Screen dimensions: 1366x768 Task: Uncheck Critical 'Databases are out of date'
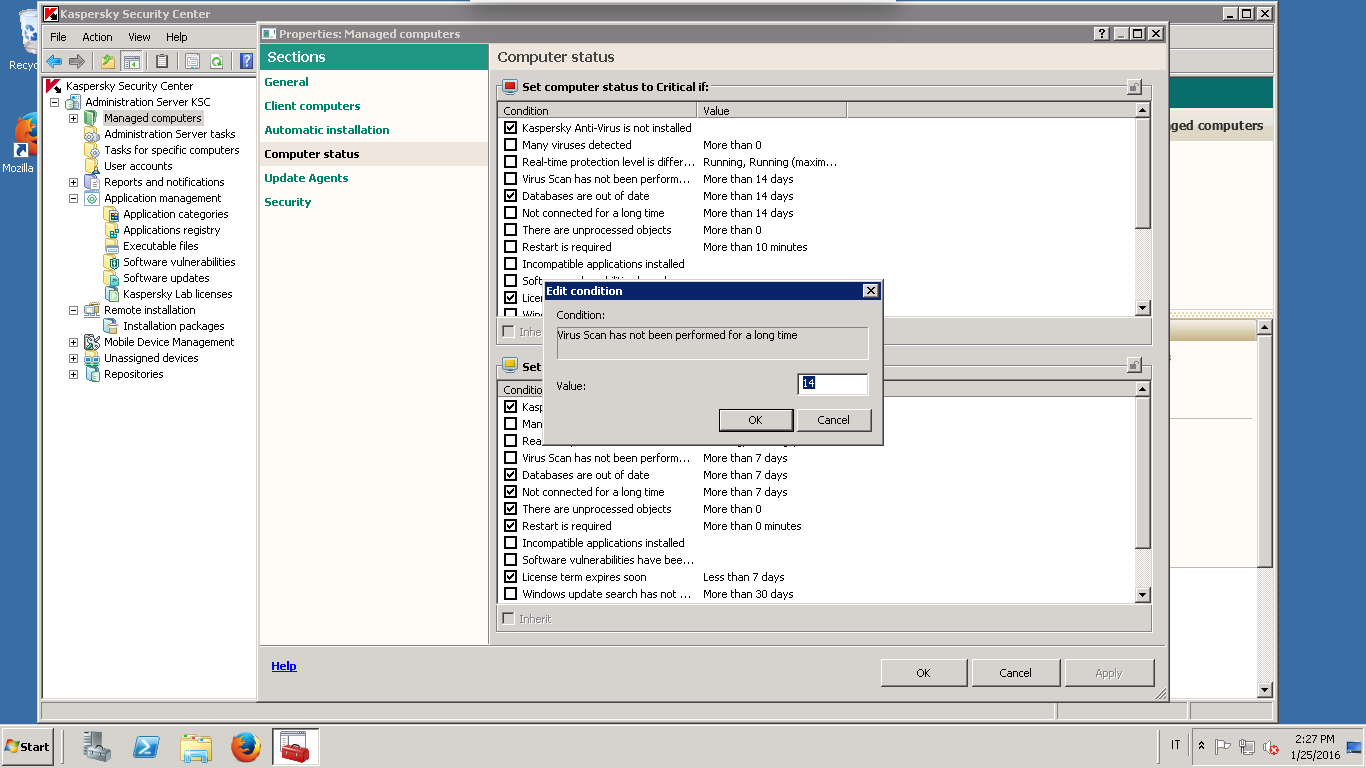(511, 196)
